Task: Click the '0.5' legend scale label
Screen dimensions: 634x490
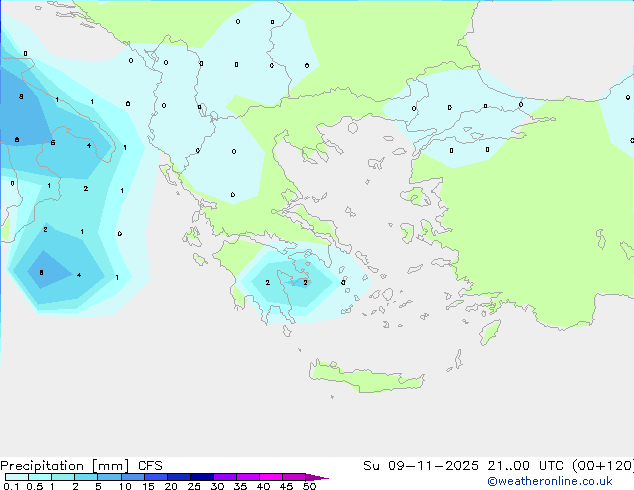Action: (34, 486)
